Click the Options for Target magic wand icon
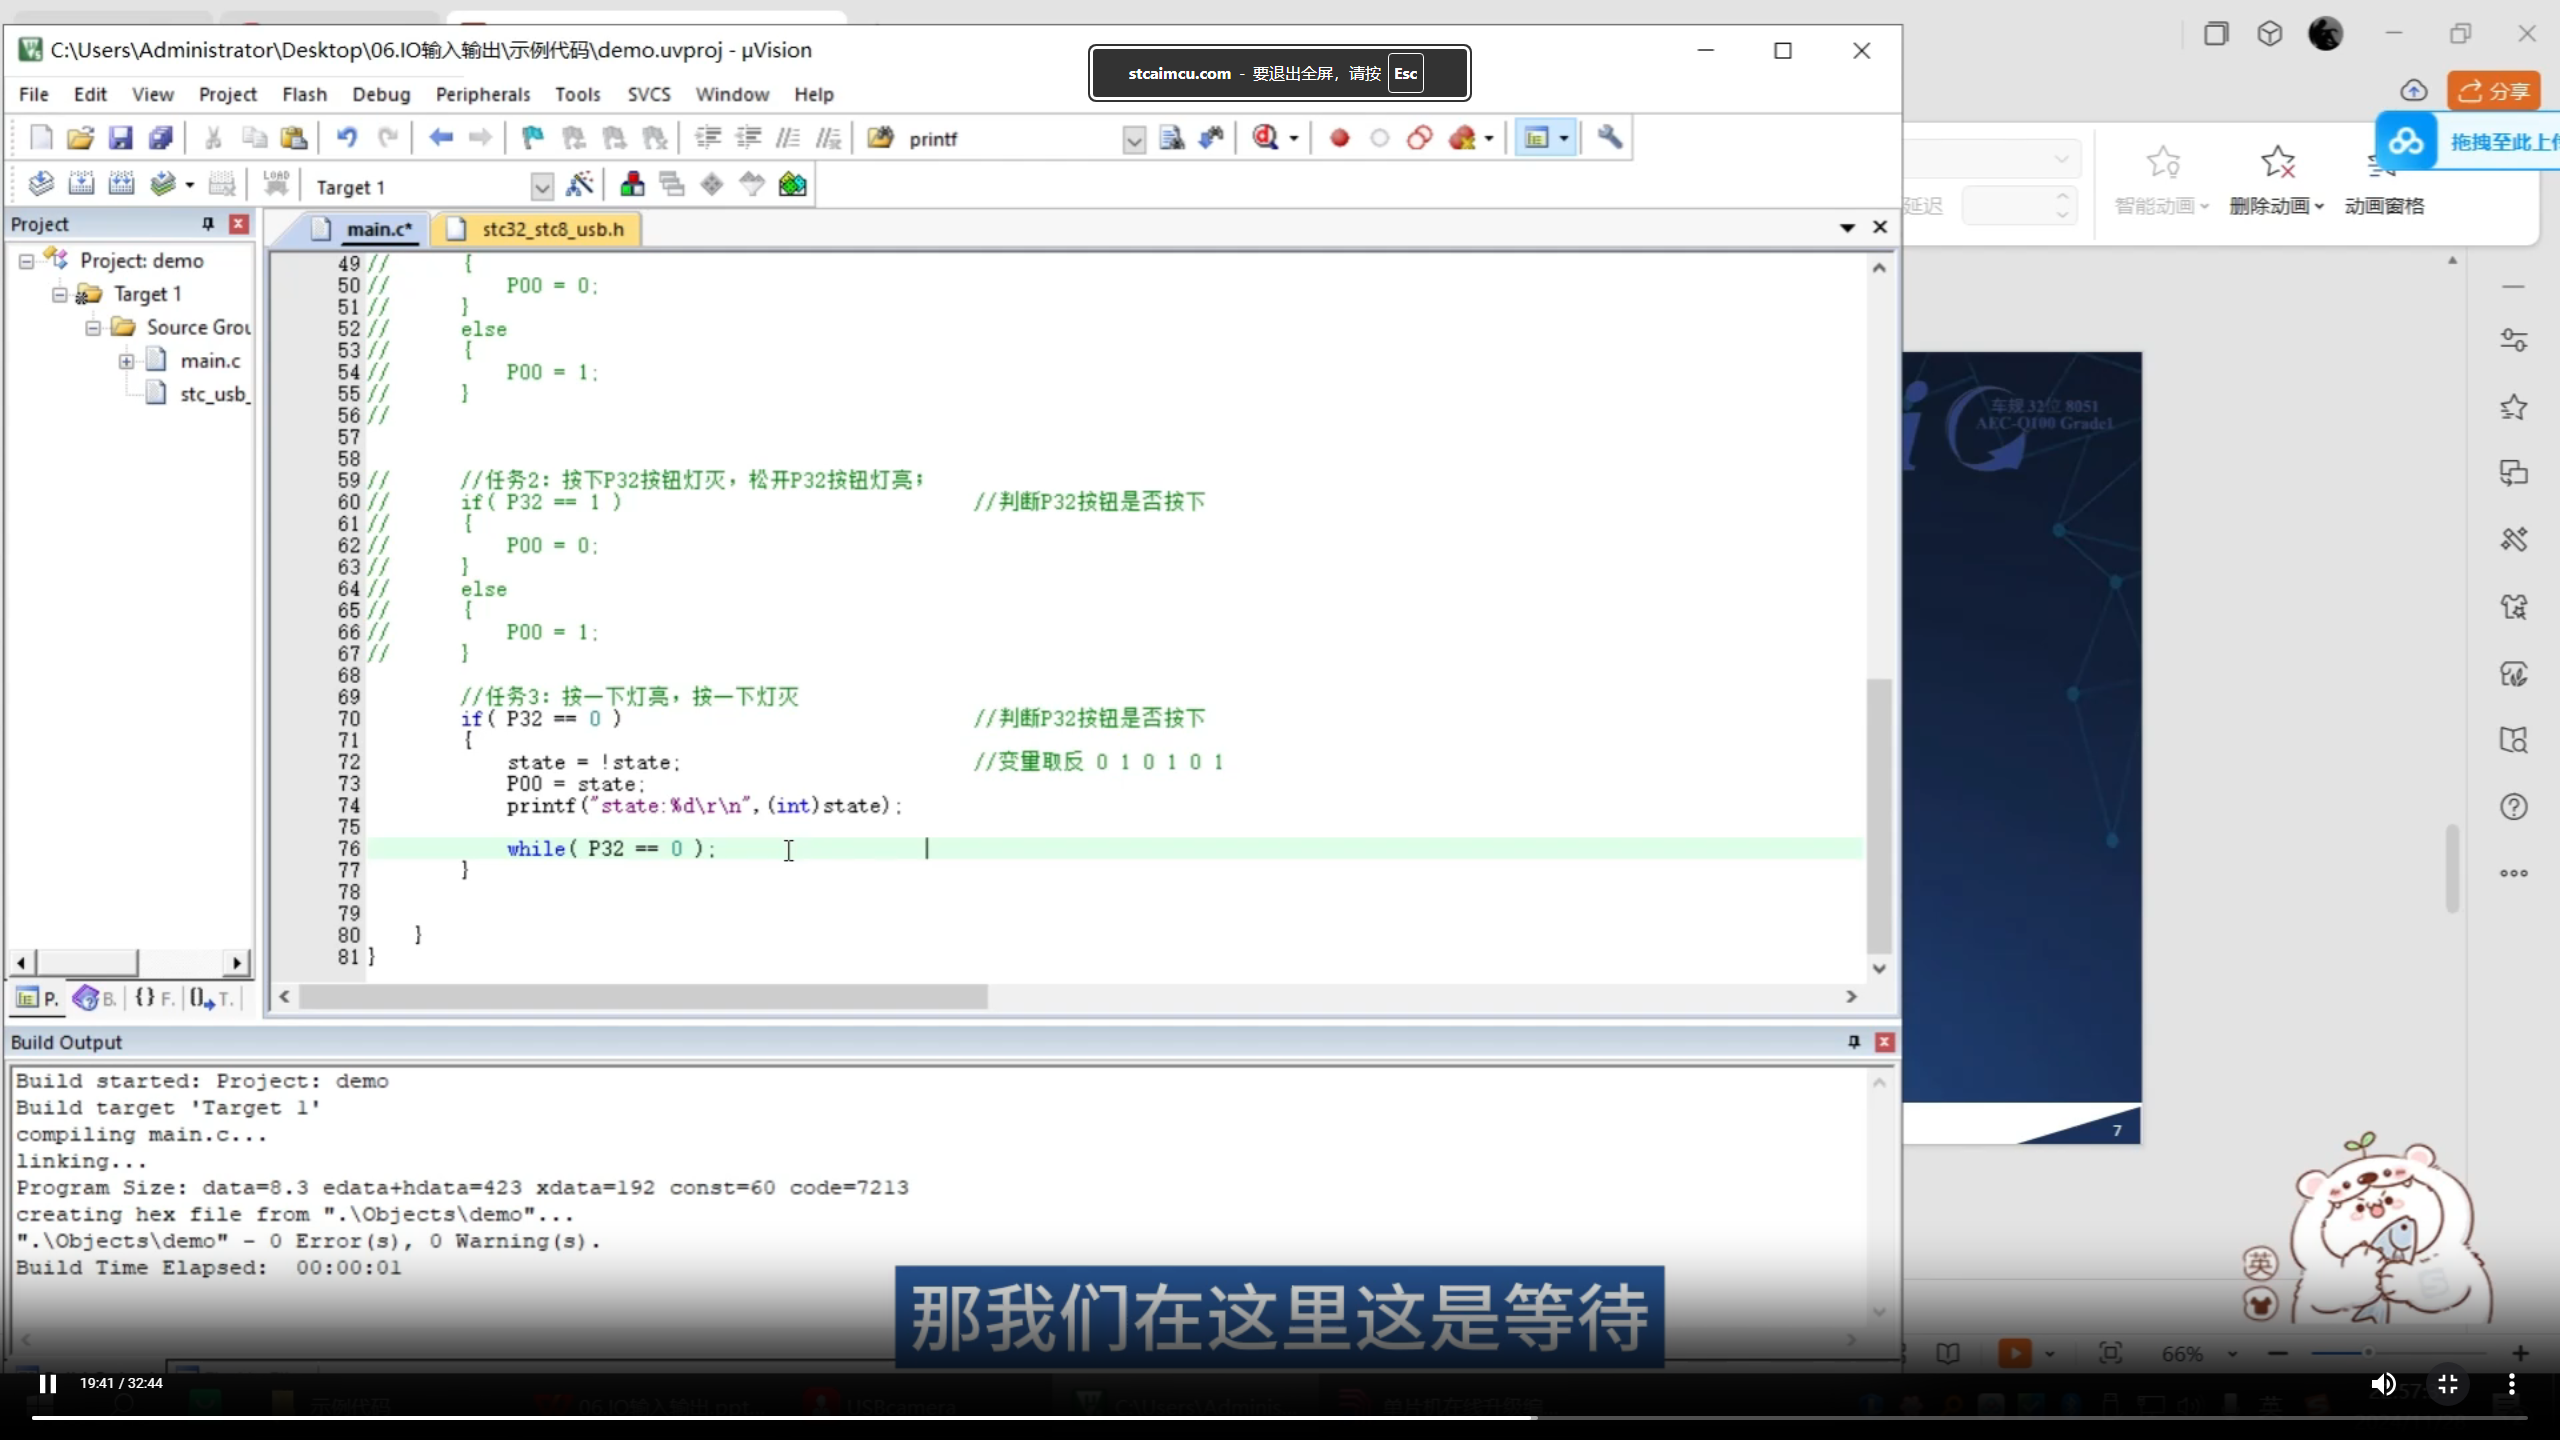 tap(580, 185)
